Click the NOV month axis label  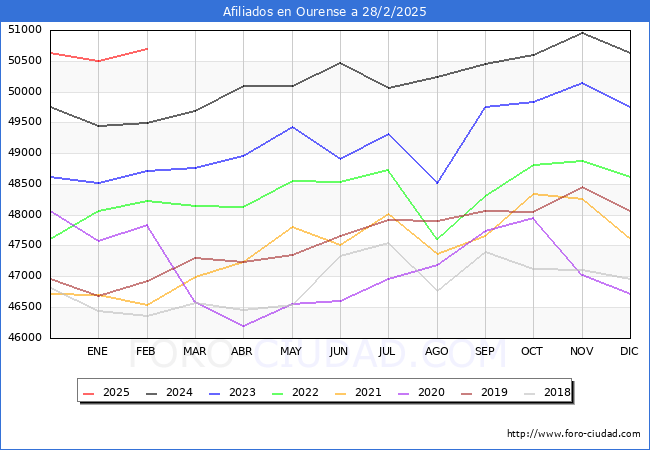(x=582, y=351)
